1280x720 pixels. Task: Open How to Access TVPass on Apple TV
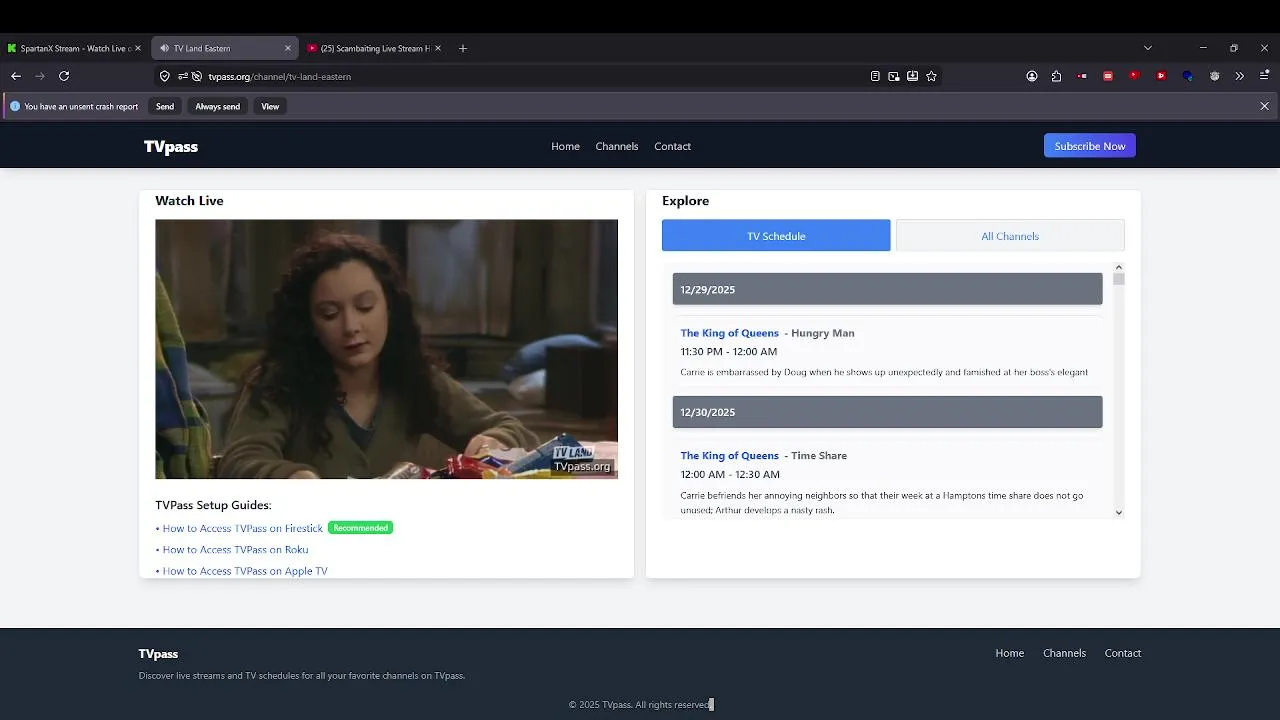click(x=245, y=571)
